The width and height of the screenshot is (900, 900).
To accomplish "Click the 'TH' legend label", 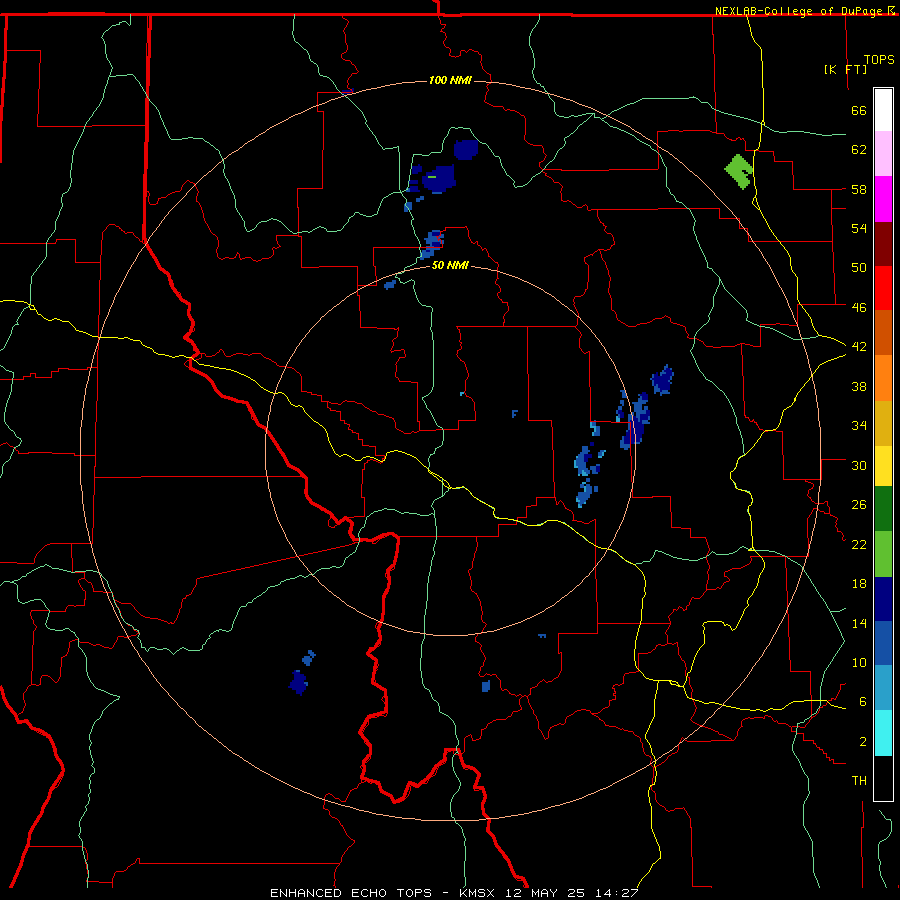I will (x=859, y=781).
